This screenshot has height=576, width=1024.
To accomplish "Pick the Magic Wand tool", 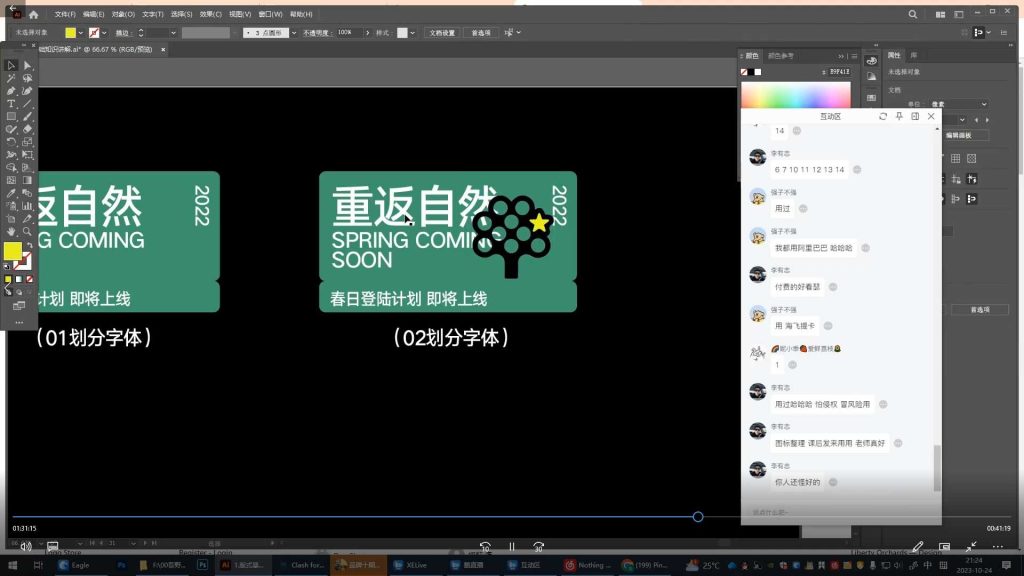I will click(x=11, y=78).
